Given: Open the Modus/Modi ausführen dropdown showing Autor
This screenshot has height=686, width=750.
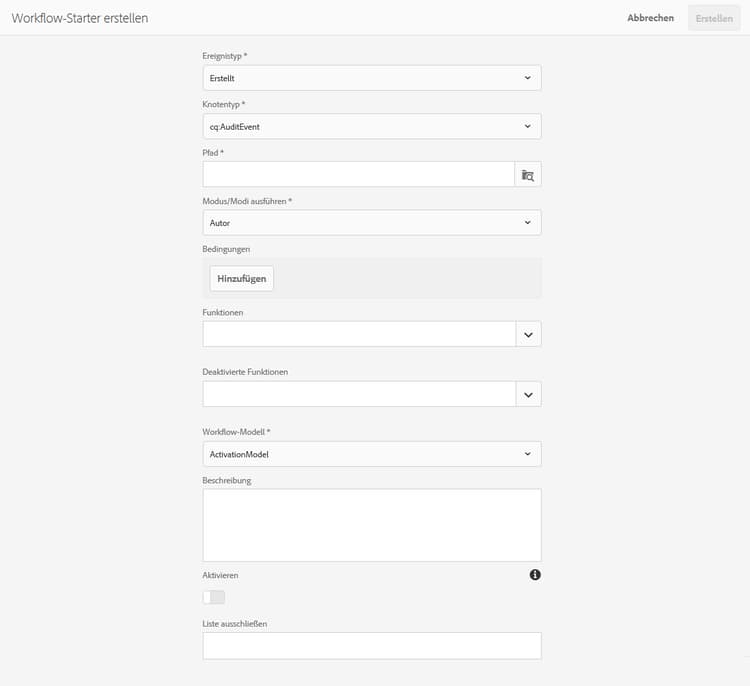Looking at the screenshot, I should coord(372,222).
